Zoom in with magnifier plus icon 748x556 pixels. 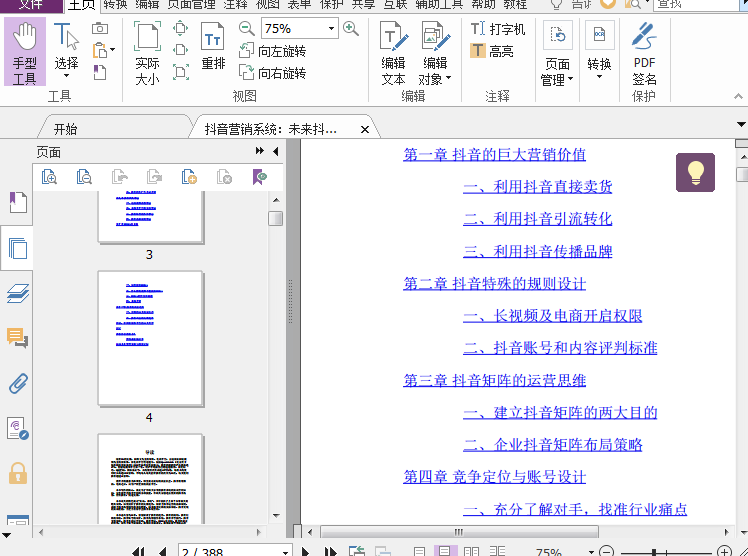pos(351,29)
